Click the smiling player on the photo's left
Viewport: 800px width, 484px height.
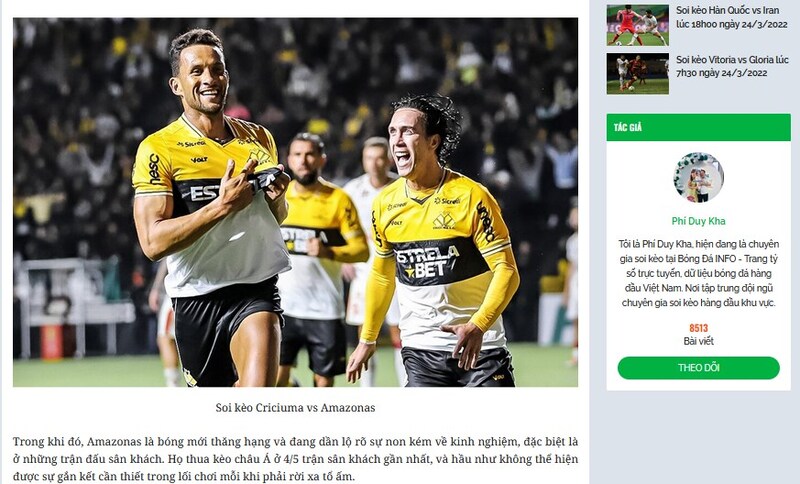[210, 209]
